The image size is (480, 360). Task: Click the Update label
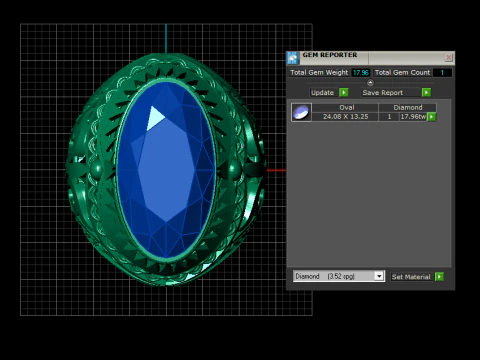click(x=322, y=93)
